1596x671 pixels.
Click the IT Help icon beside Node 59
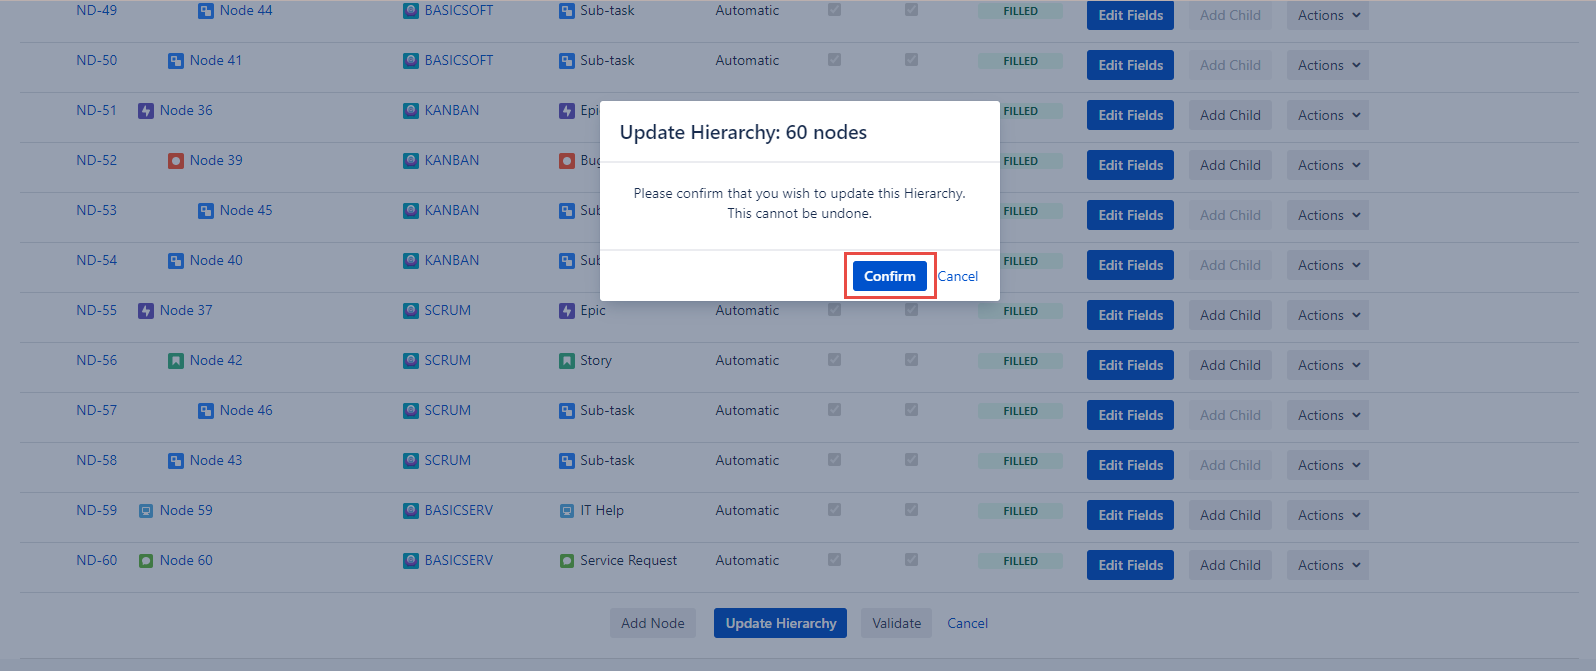point(146,511)
